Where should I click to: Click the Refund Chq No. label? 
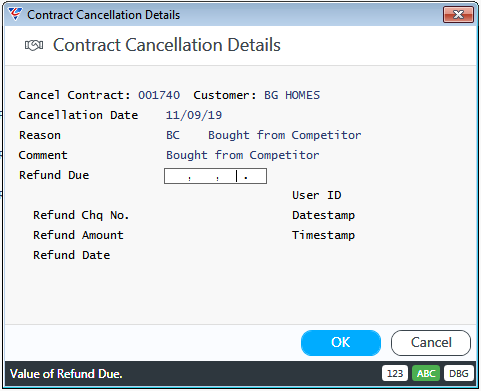pos(81,215)
